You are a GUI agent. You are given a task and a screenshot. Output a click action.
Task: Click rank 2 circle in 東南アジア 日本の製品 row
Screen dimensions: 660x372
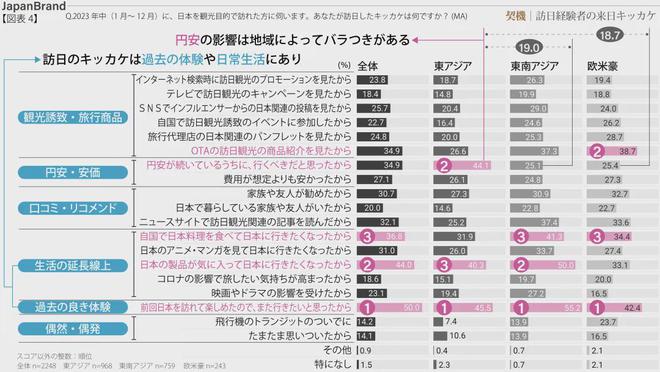point(521,265)
